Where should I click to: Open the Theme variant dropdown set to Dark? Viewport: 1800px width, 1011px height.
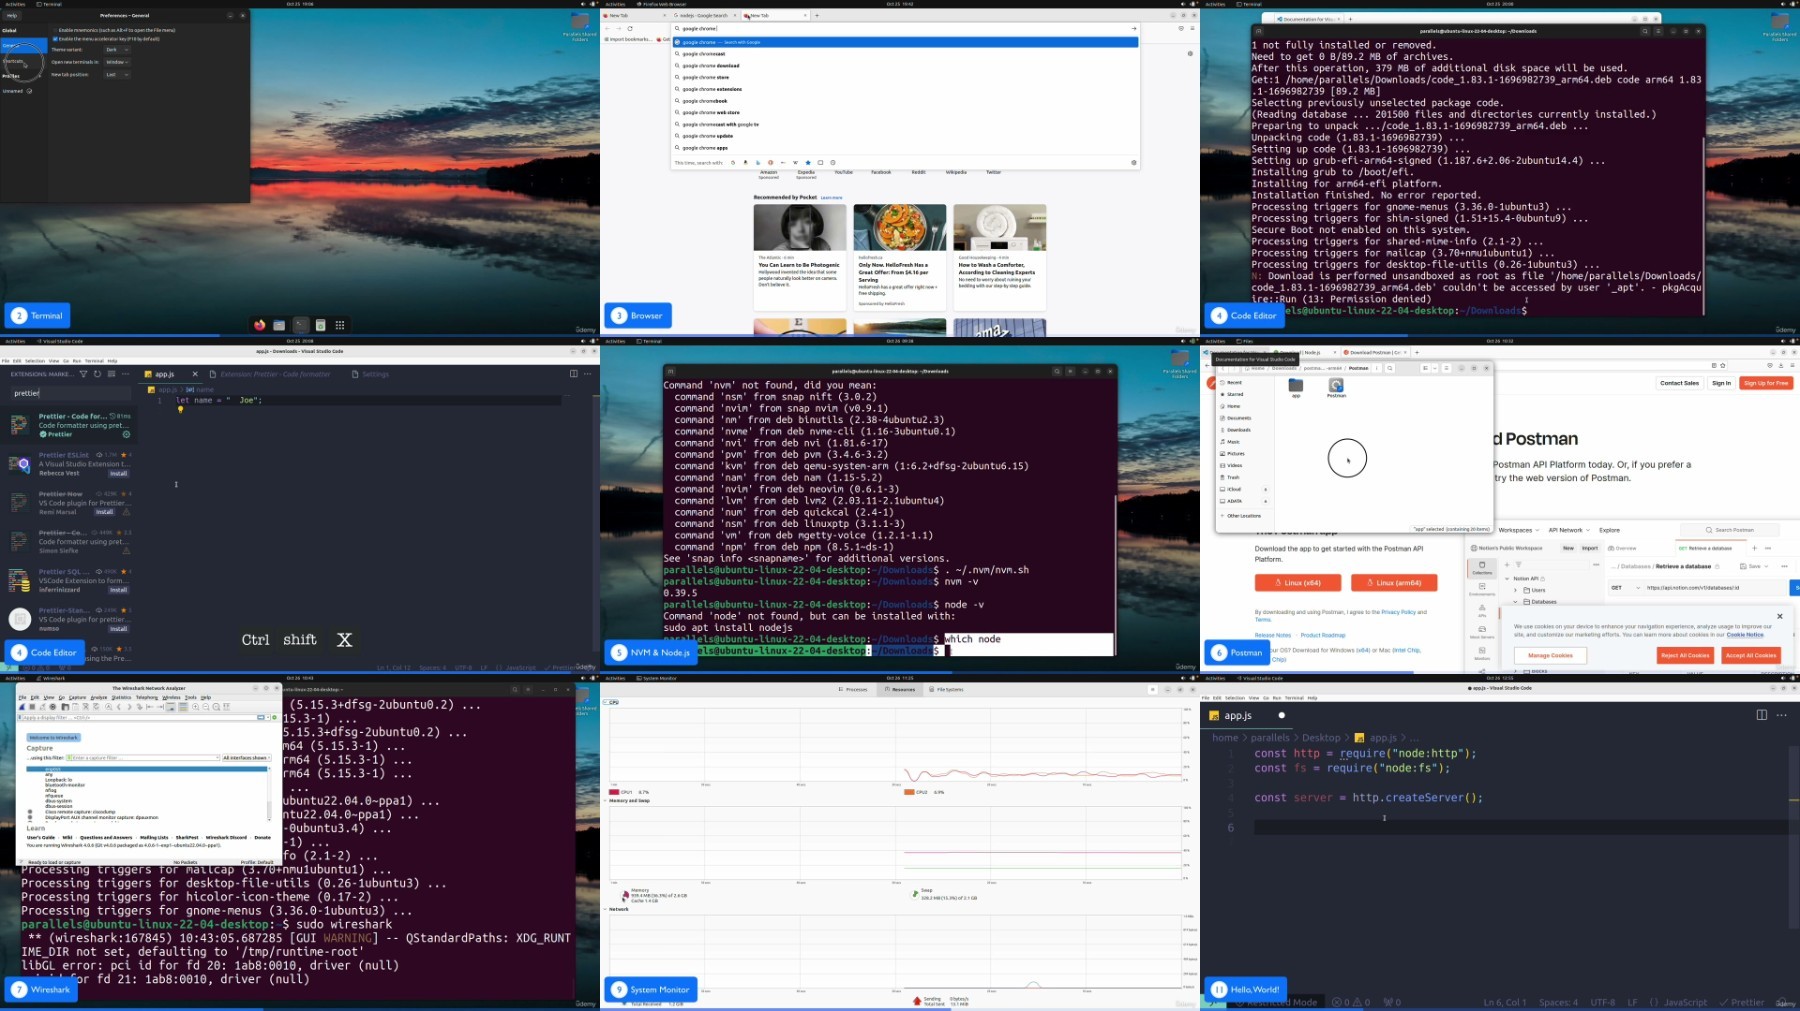pos(117,49)
